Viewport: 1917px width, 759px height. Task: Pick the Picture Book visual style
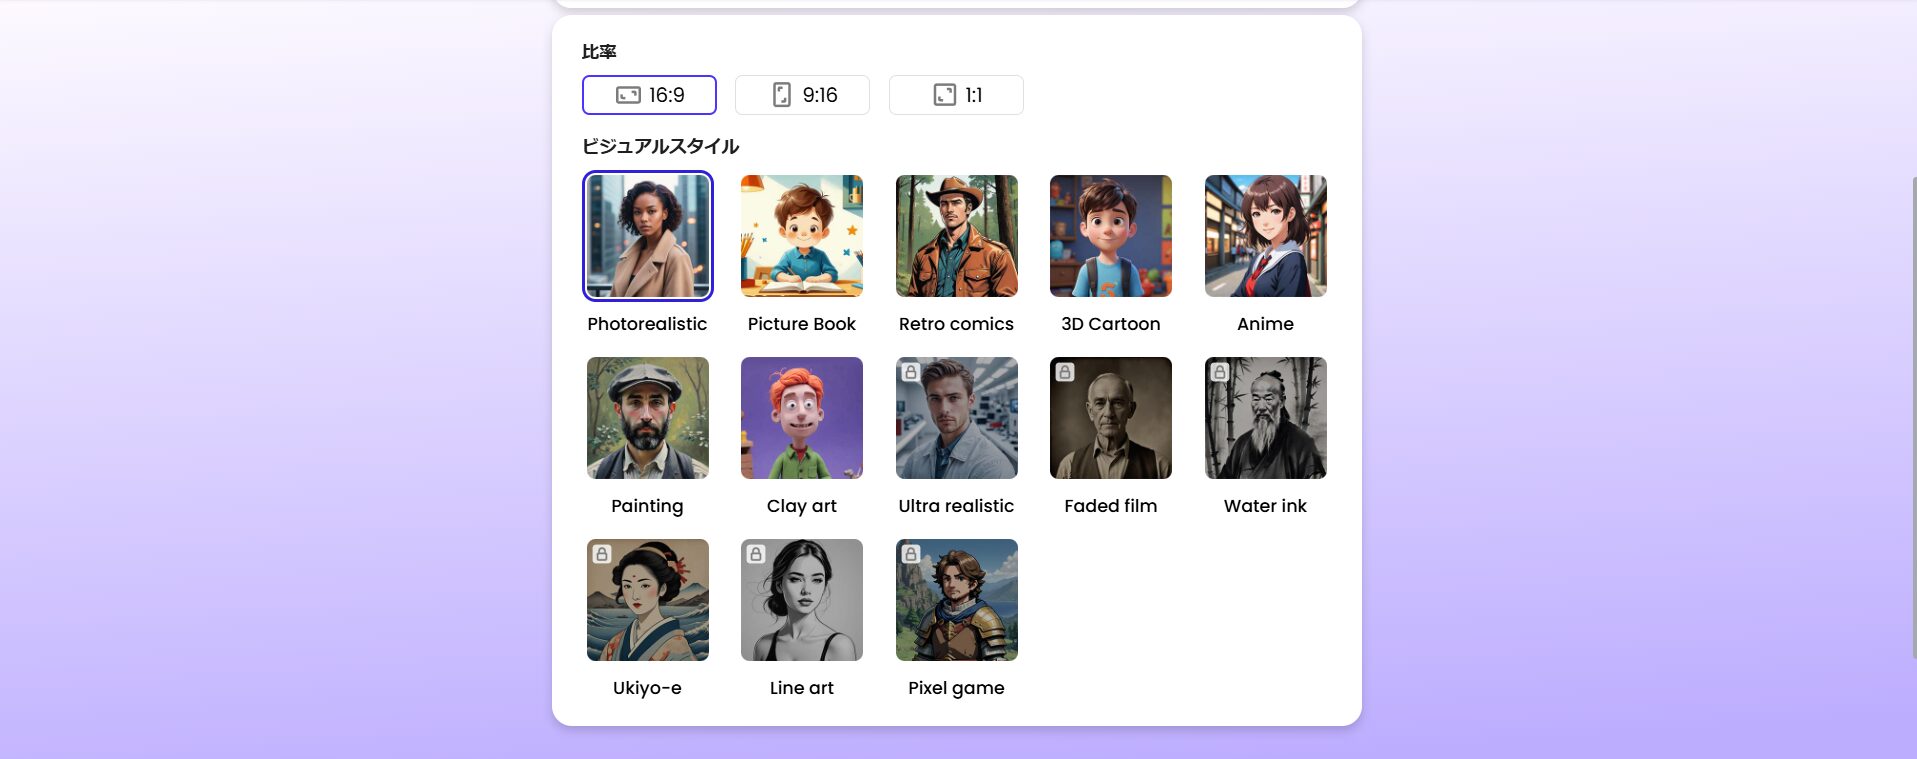click(802, 236)
